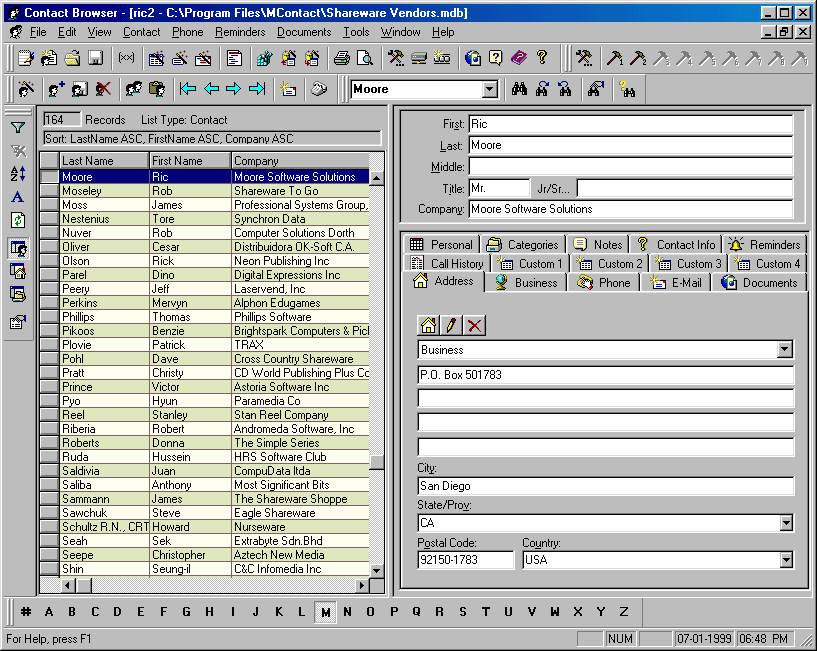
Task: Click the house icon above address type
Action: [x=428, y=325]
